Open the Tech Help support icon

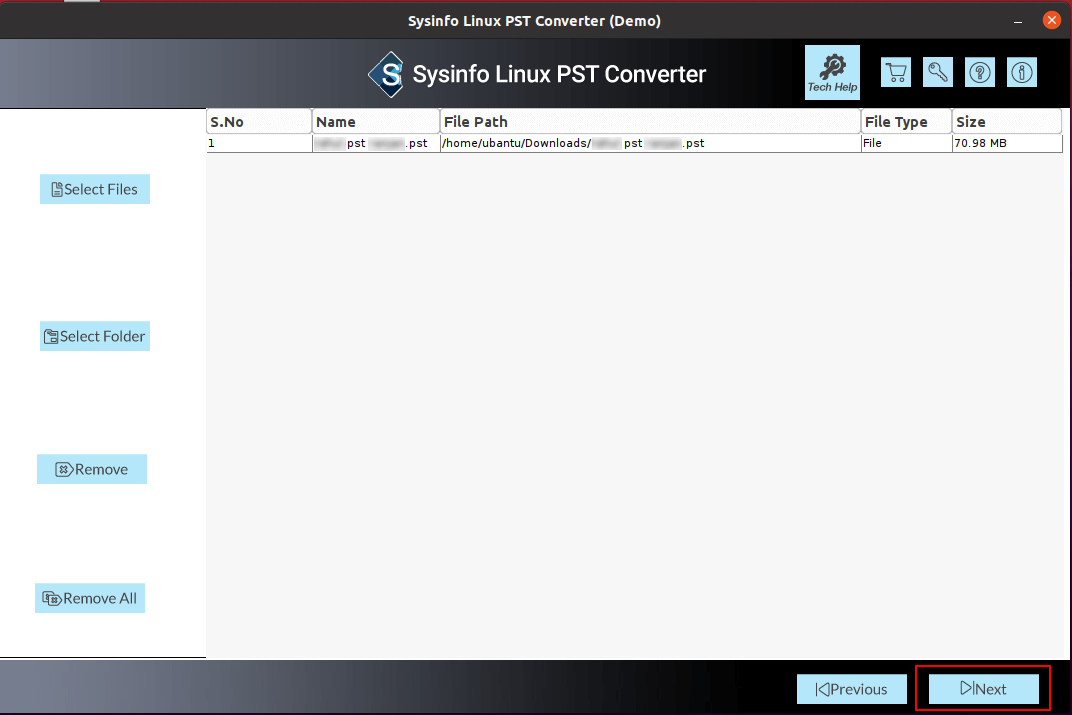click(x=832, y=72)
